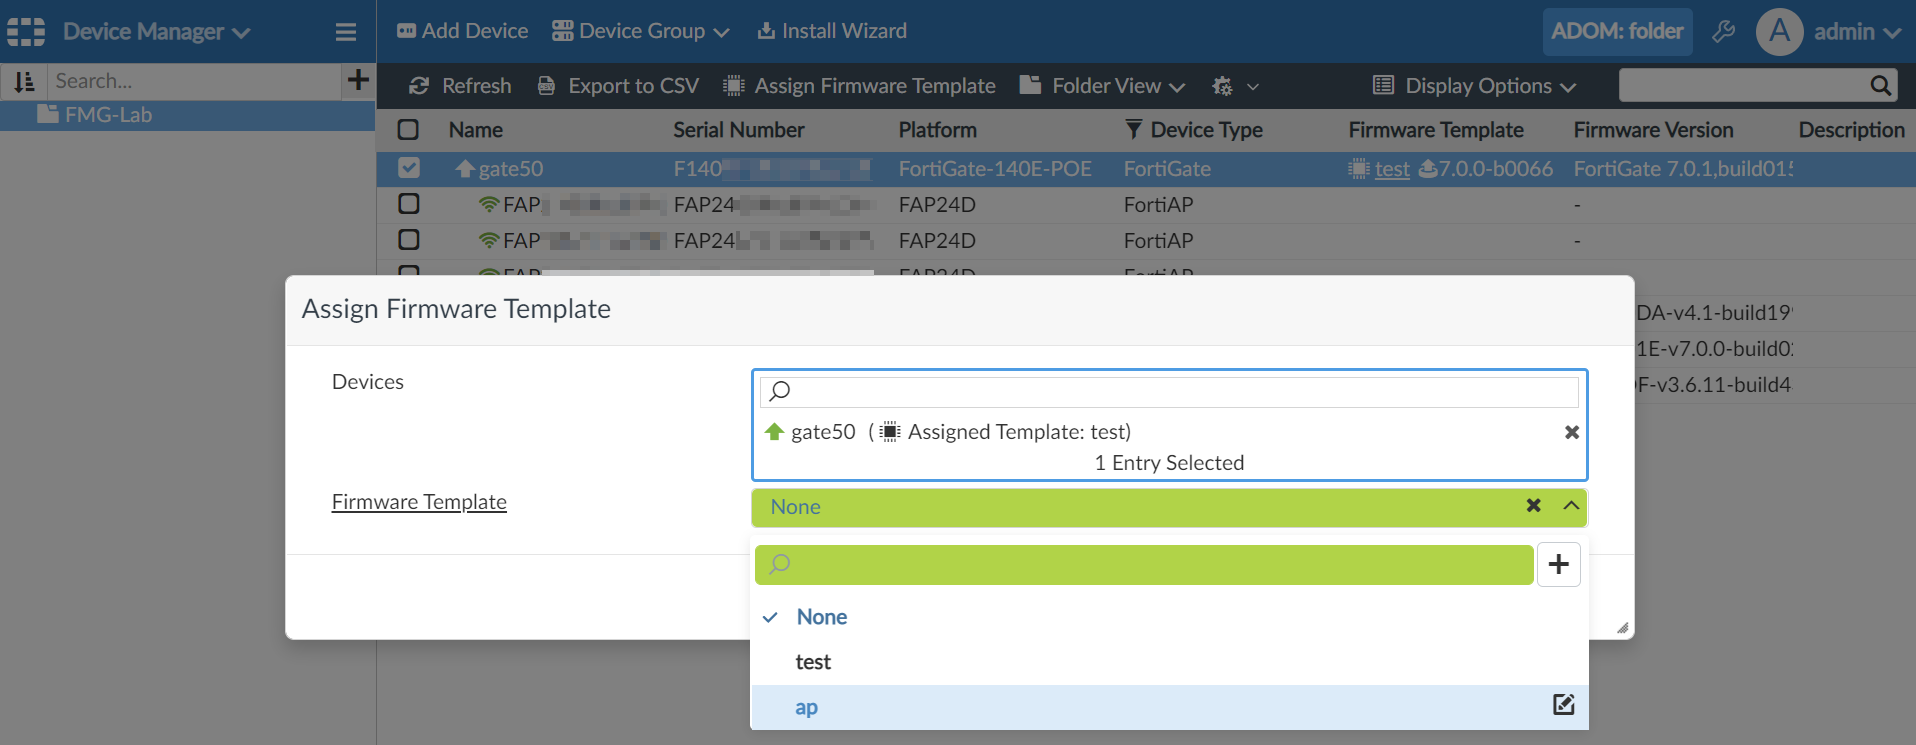Click the plus icon beside sidebar search

pos(358,80)
